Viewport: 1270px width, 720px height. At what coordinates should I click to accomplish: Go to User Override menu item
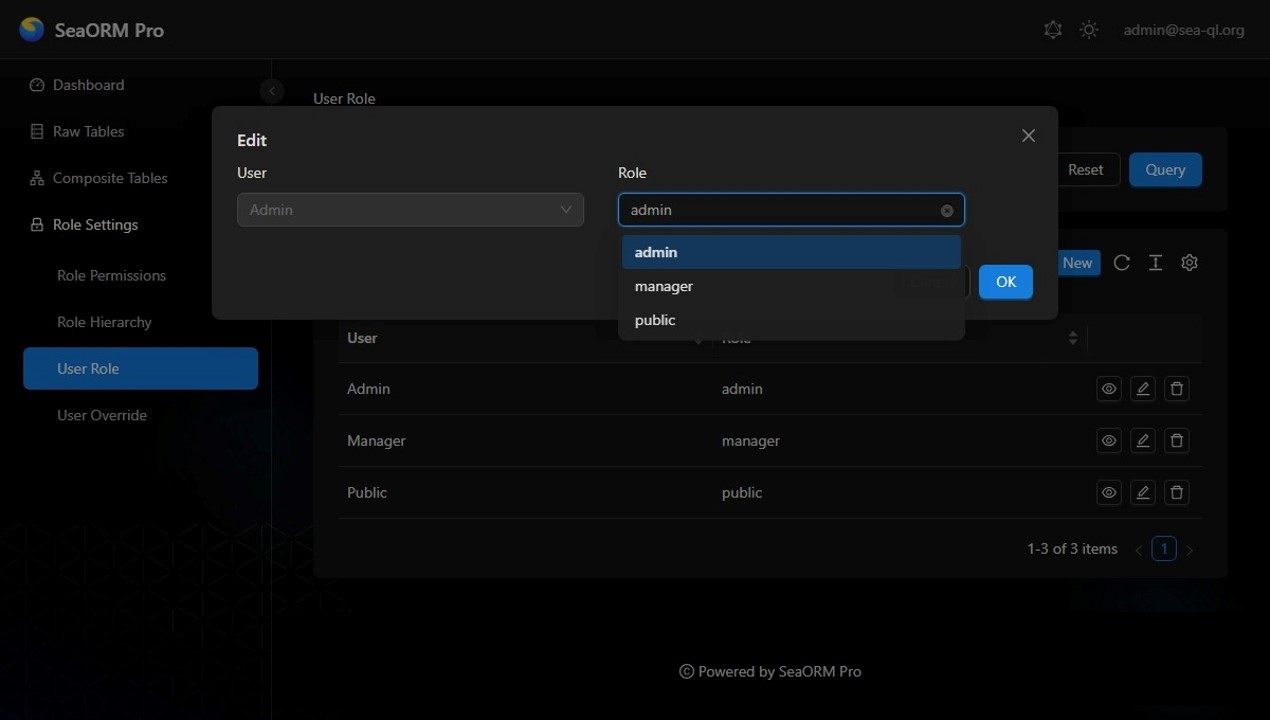click(x=102, y=416)
